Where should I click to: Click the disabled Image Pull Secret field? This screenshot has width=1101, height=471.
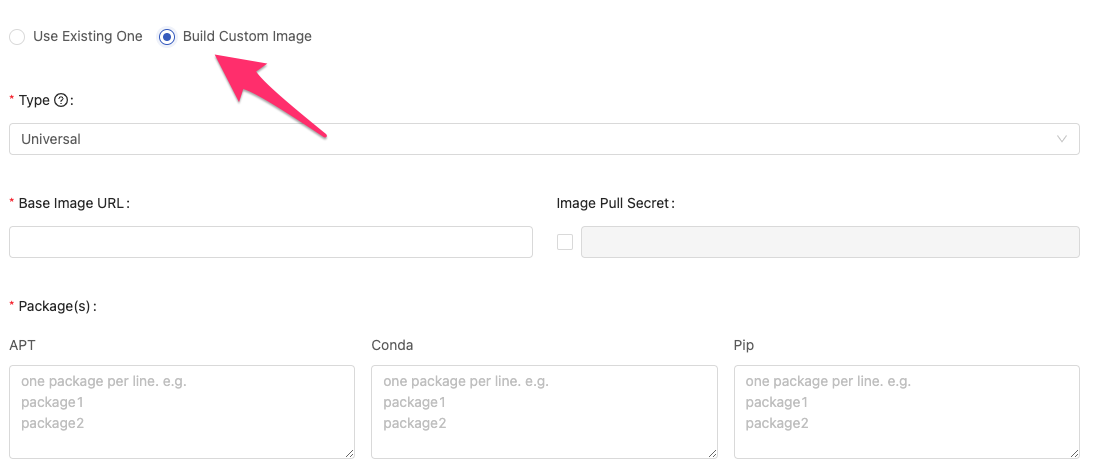pyautogui.click(x=830, y=242)
